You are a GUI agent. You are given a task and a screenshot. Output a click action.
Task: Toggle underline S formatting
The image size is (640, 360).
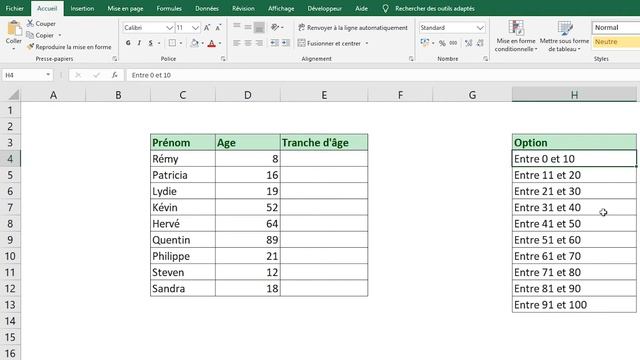click(x=150, y=43)
